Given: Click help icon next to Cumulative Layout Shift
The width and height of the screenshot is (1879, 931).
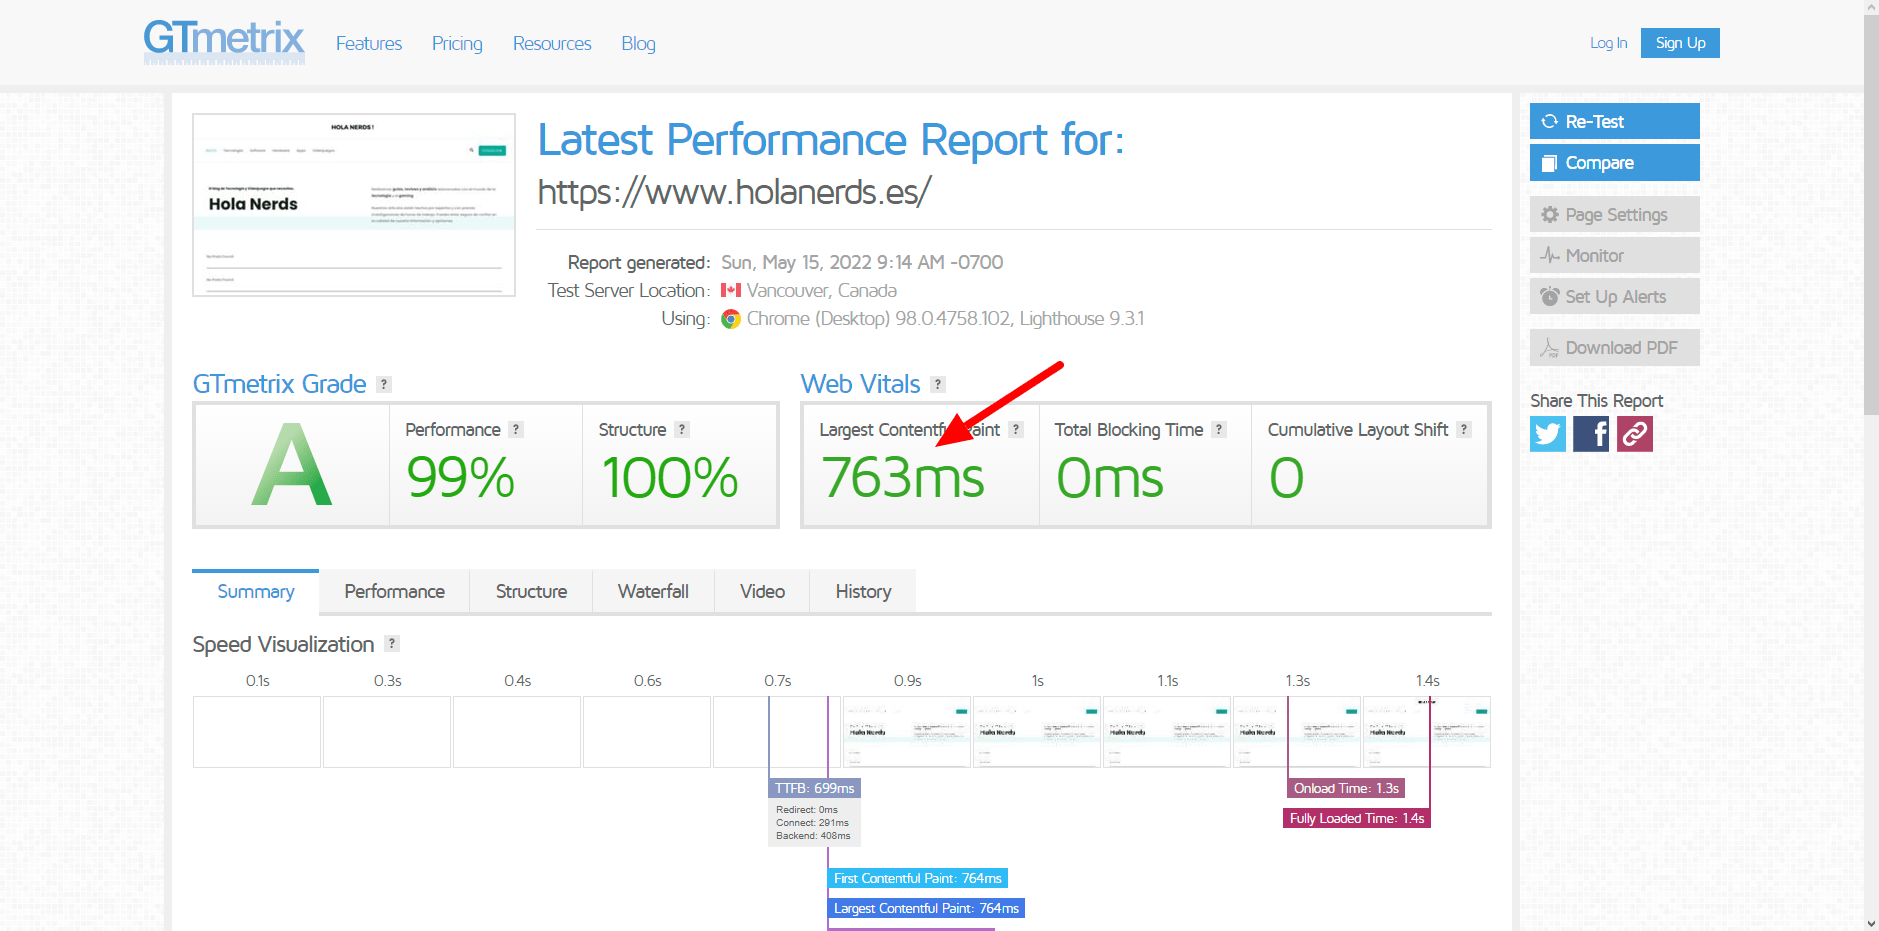Looking at the screenshot, I should [x=1464, y=429].
